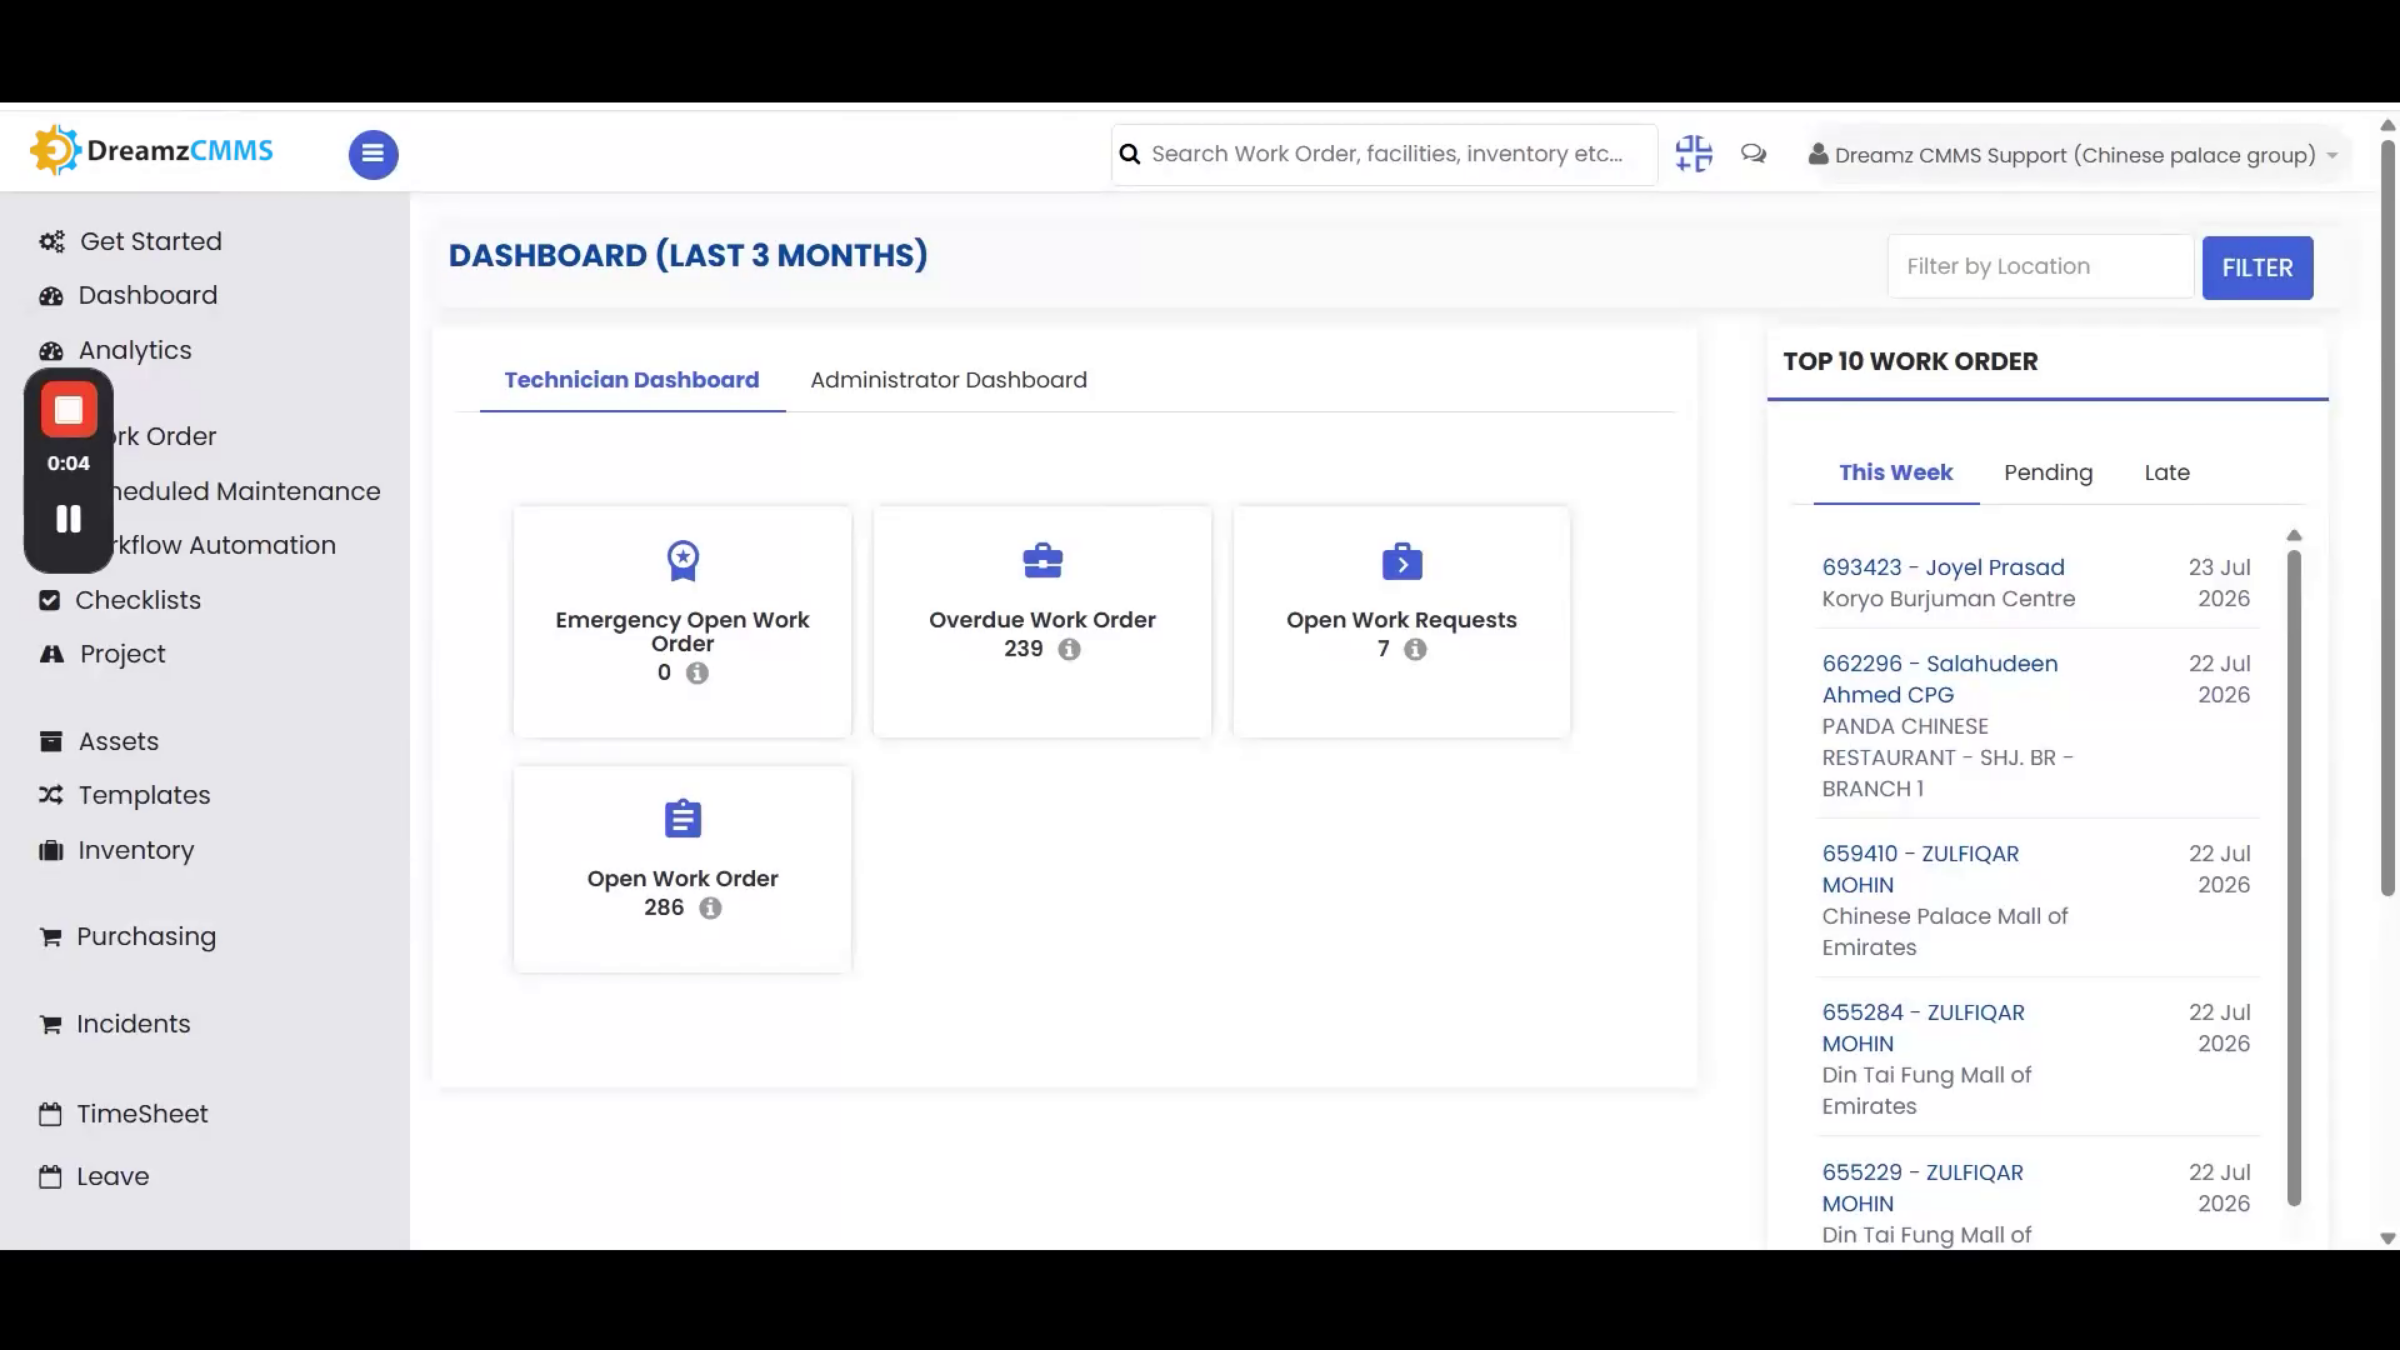The image size is (2400, 1350).
Task: Click the 23 Jul 2026 date
Action: 2219,583
